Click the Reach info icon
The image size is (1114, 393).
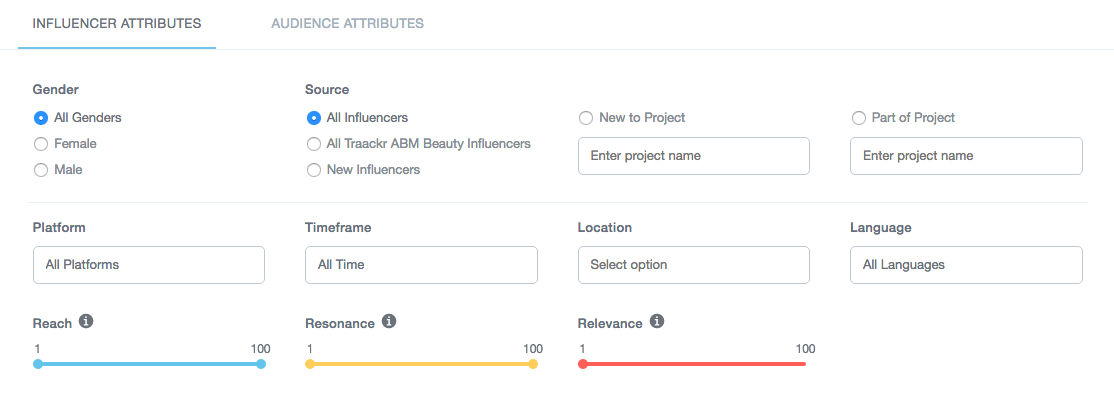[86, 322]
